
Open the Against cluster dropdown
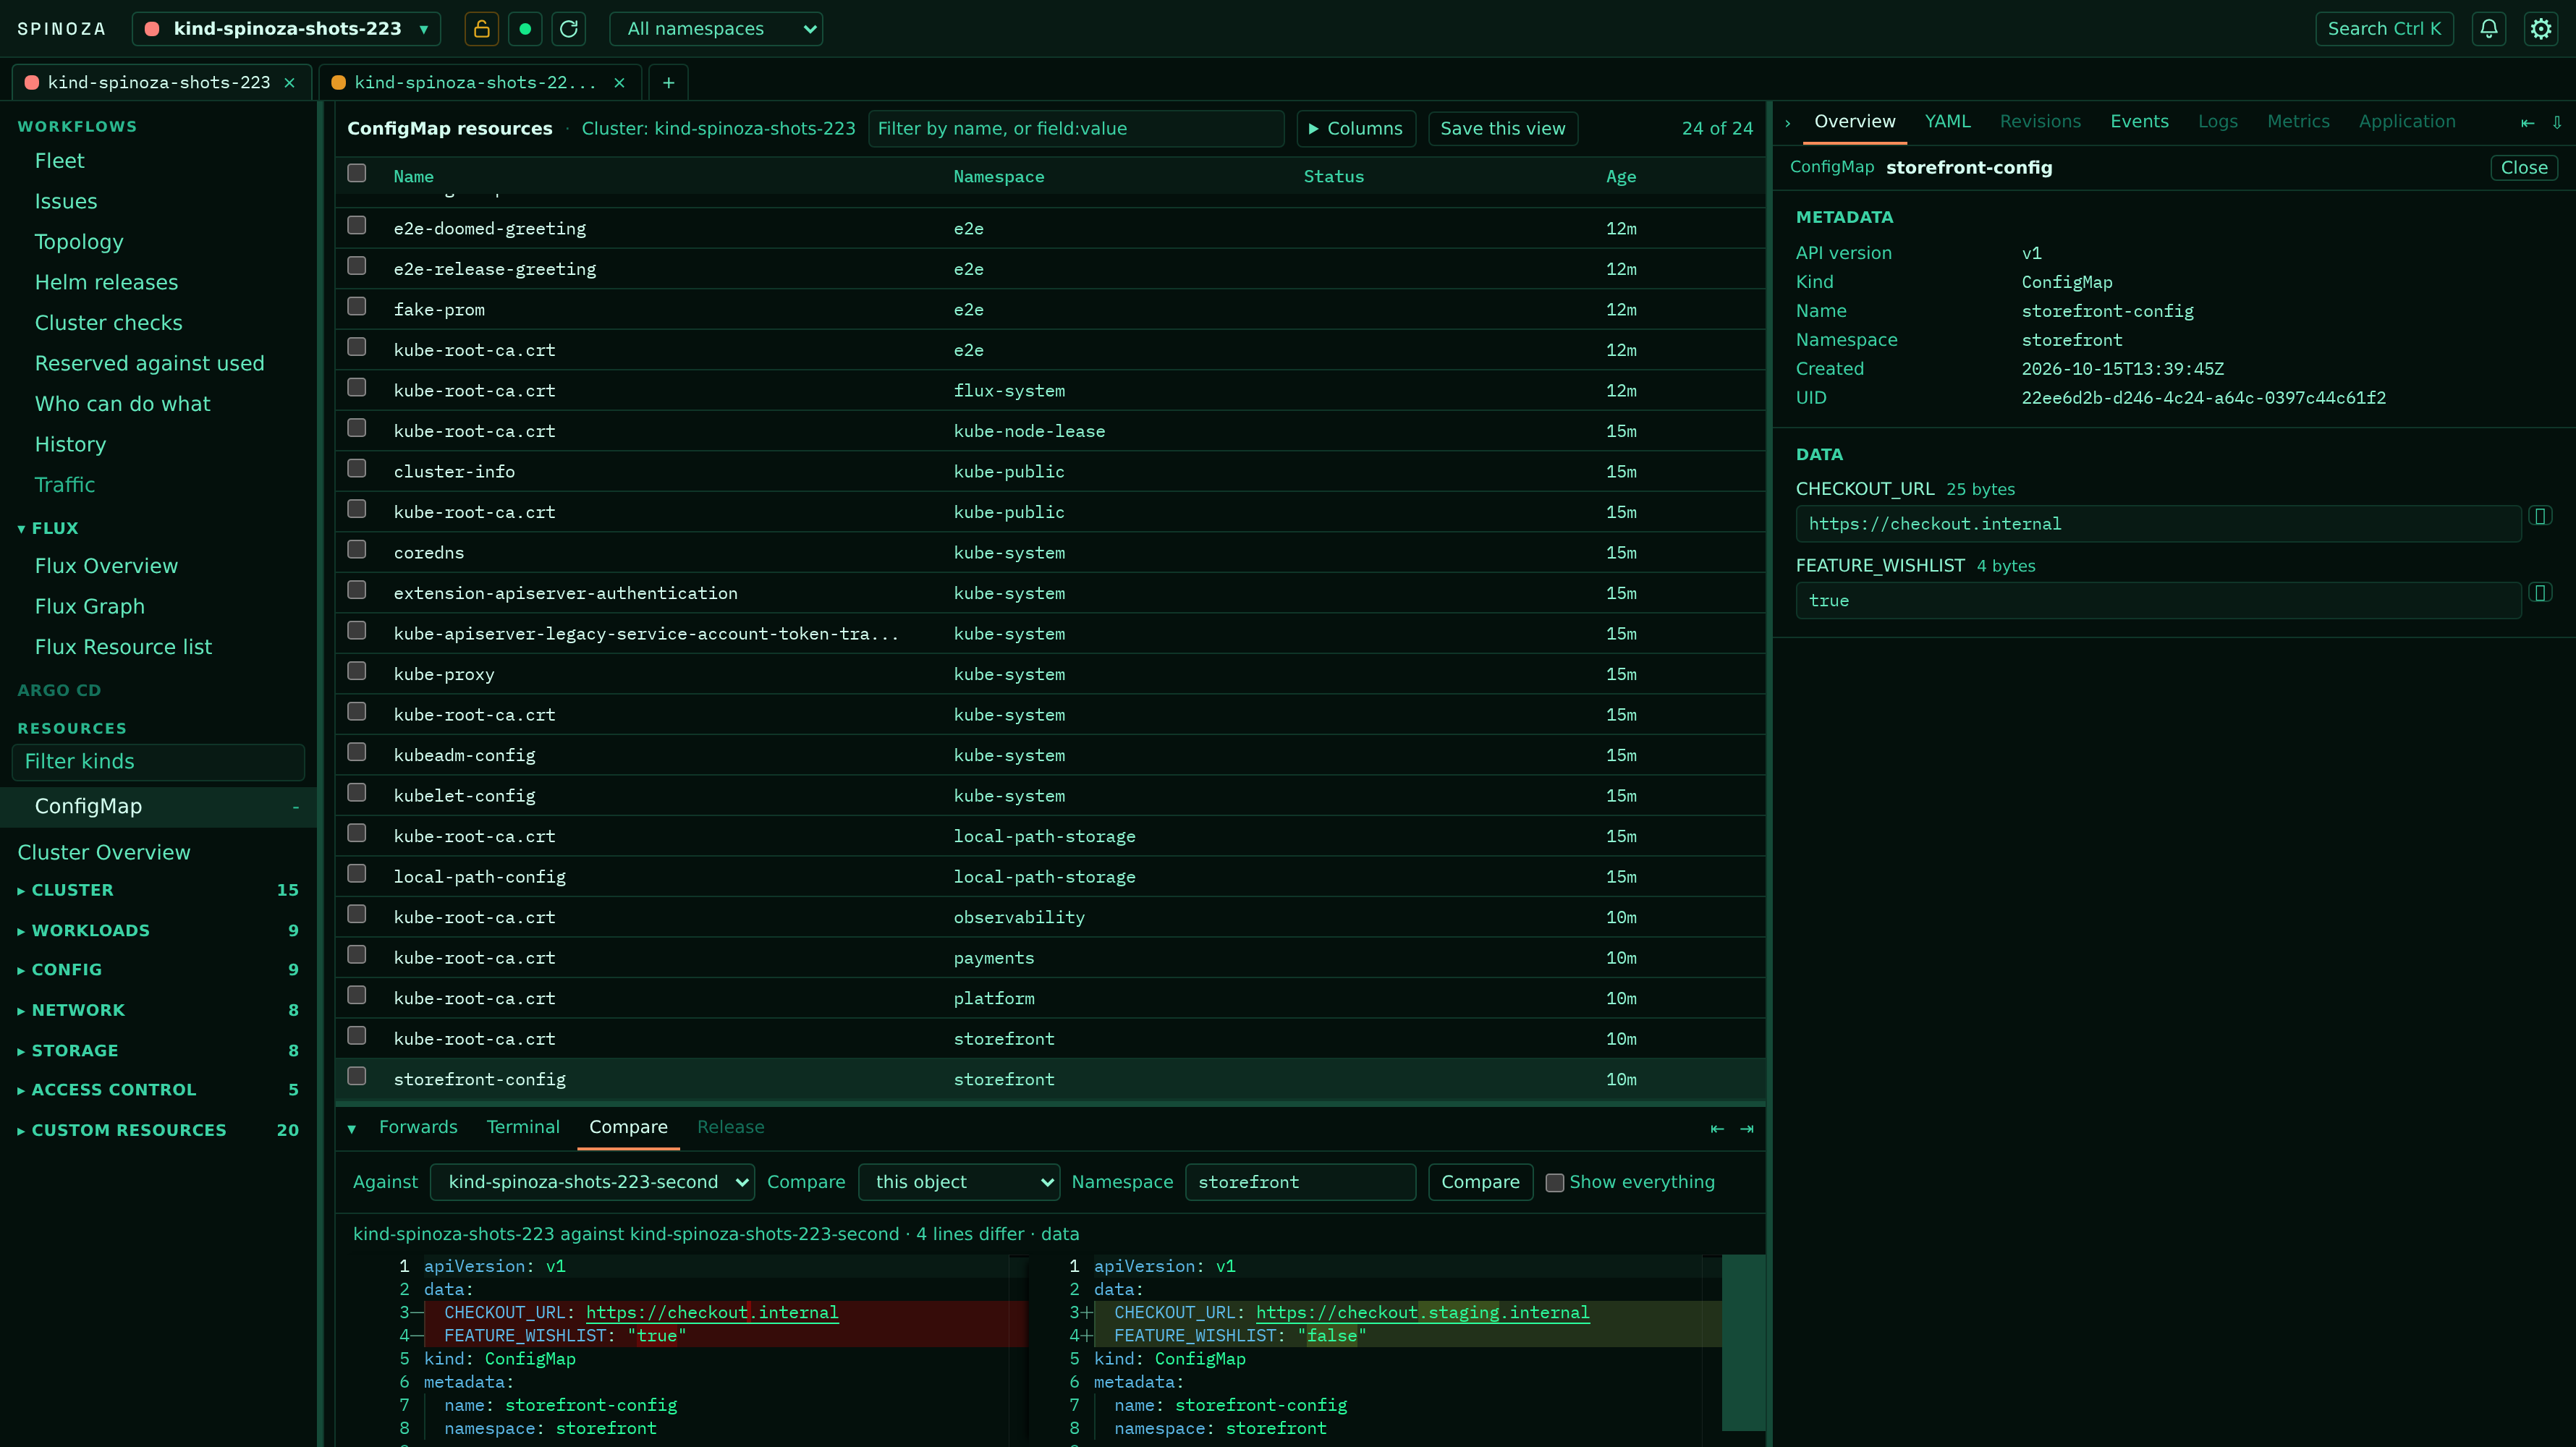(593, 1182)
